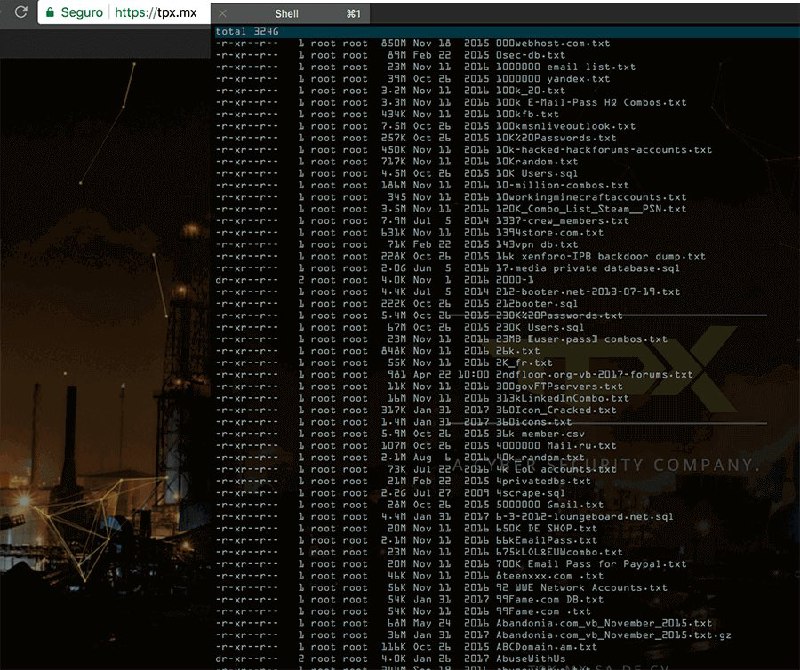The image size is (800, 670).
Task: Select "16k xenforo-IPB backdoor dump.txt"
Action: (601, 256)
